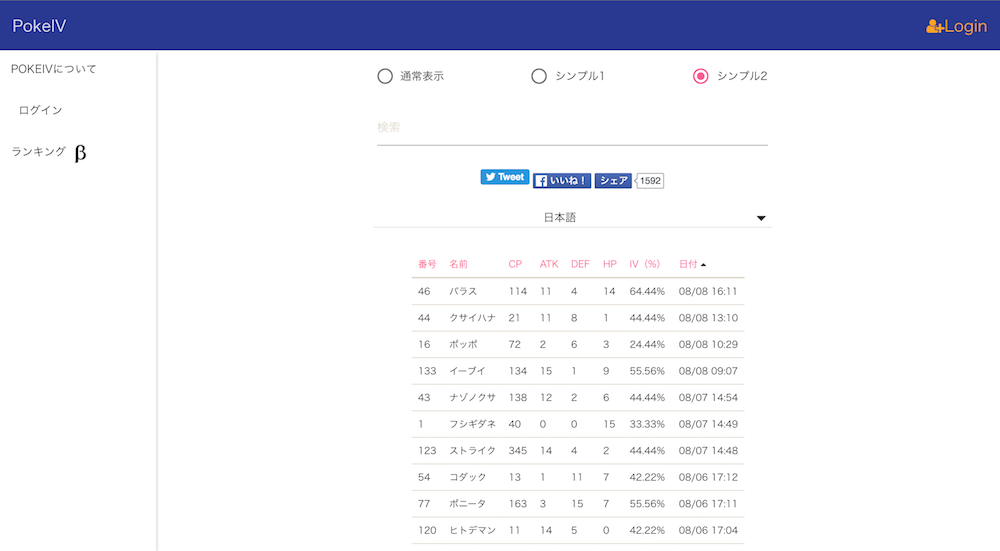
Task: Select the シンプル2 radio button
Action: point(700,77)
